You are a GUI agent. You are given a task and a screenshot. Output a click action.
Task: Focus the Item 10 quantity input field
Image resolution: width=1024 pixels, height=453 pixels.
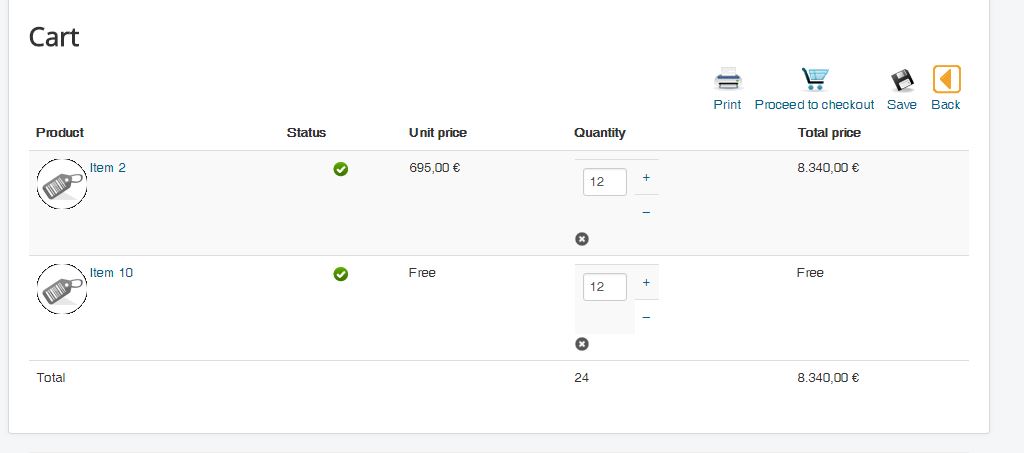tap(604, 287)
